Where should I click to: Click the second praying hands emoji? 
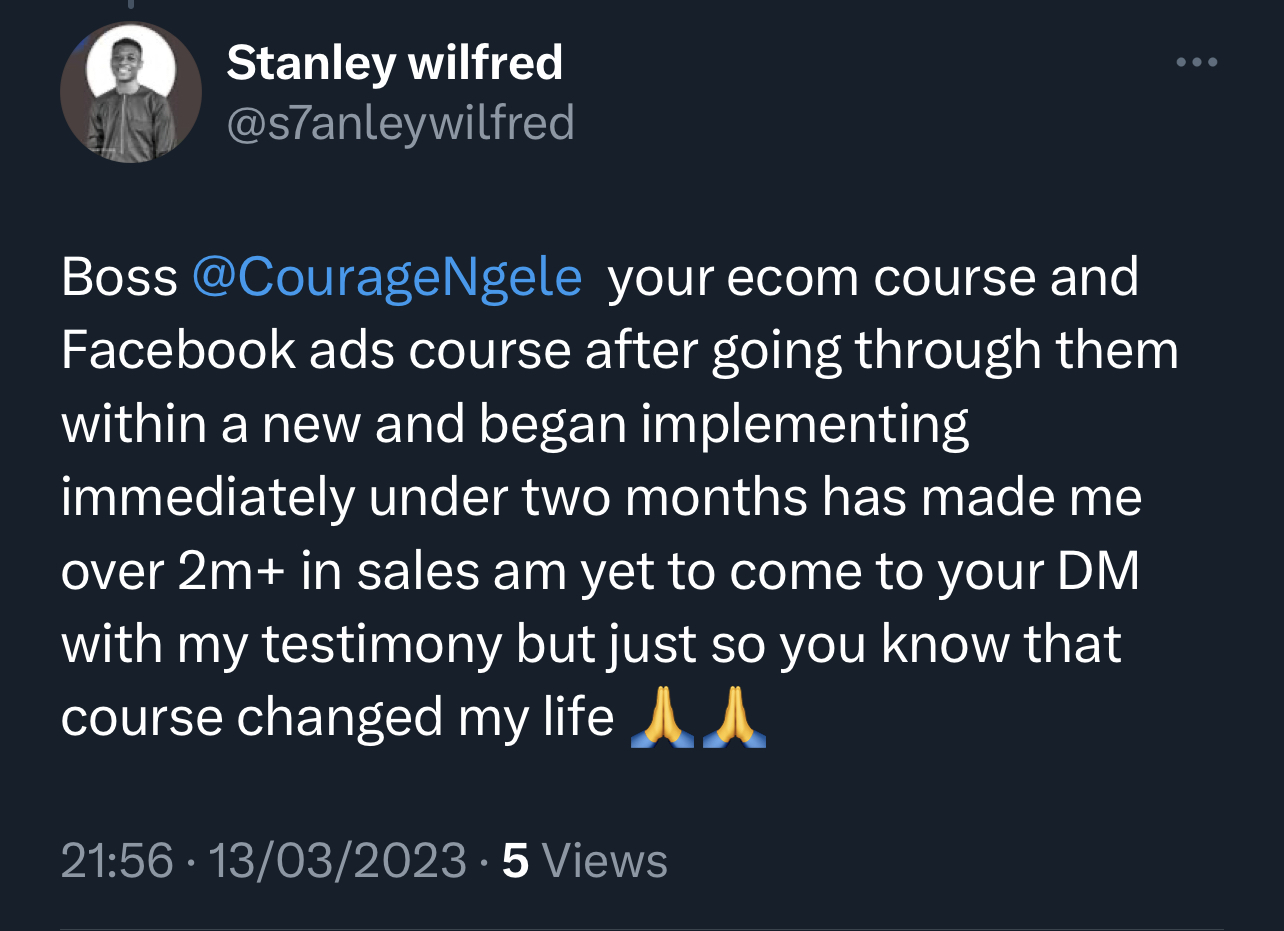click(x=734, y=718)
